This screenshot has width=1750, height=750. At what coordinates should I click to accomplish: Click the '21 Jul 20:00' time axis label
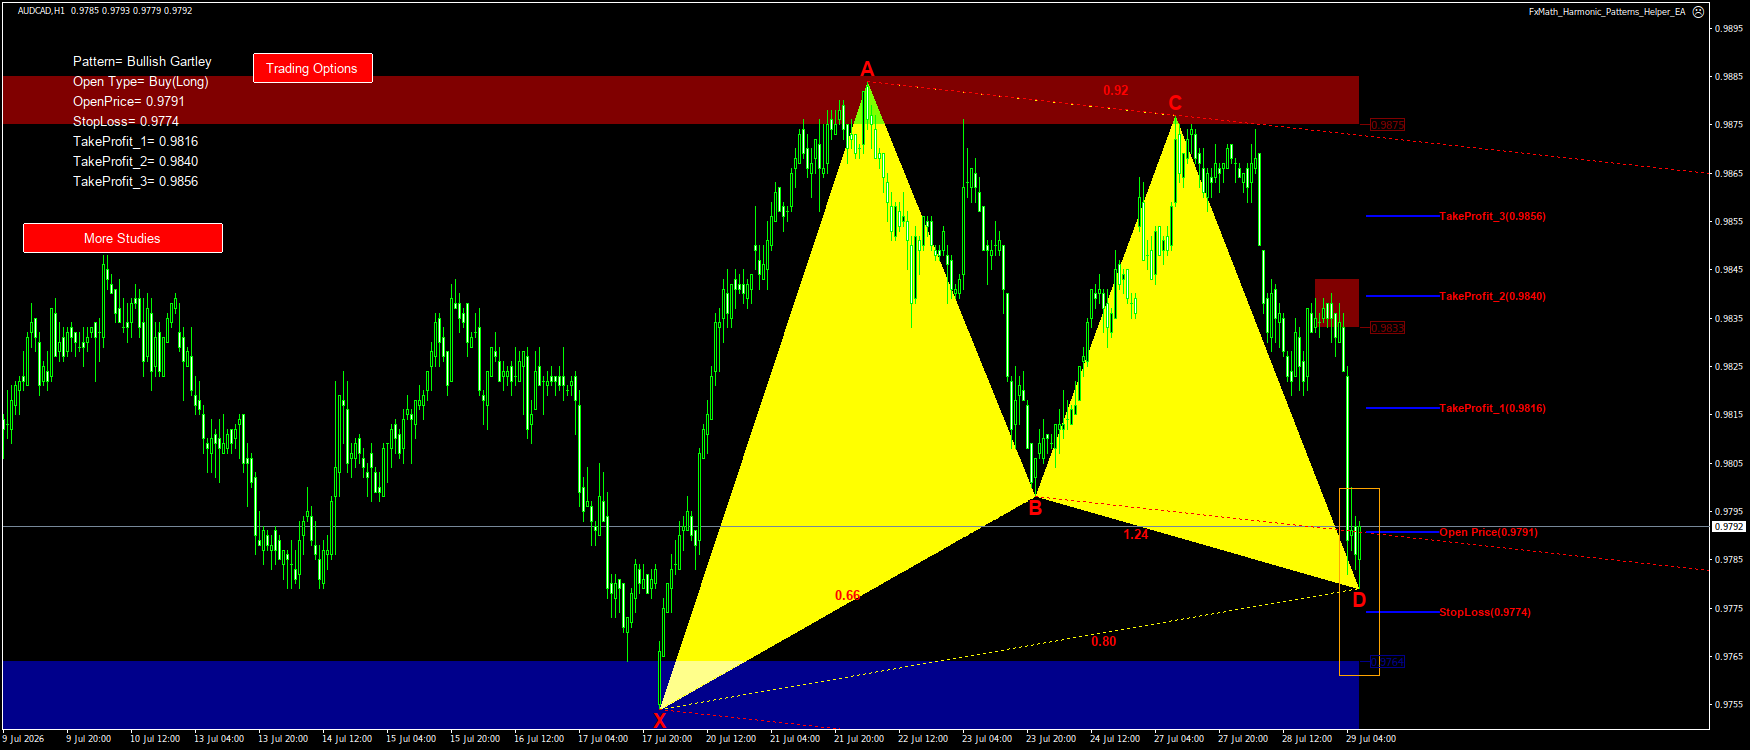coord(859,739)
